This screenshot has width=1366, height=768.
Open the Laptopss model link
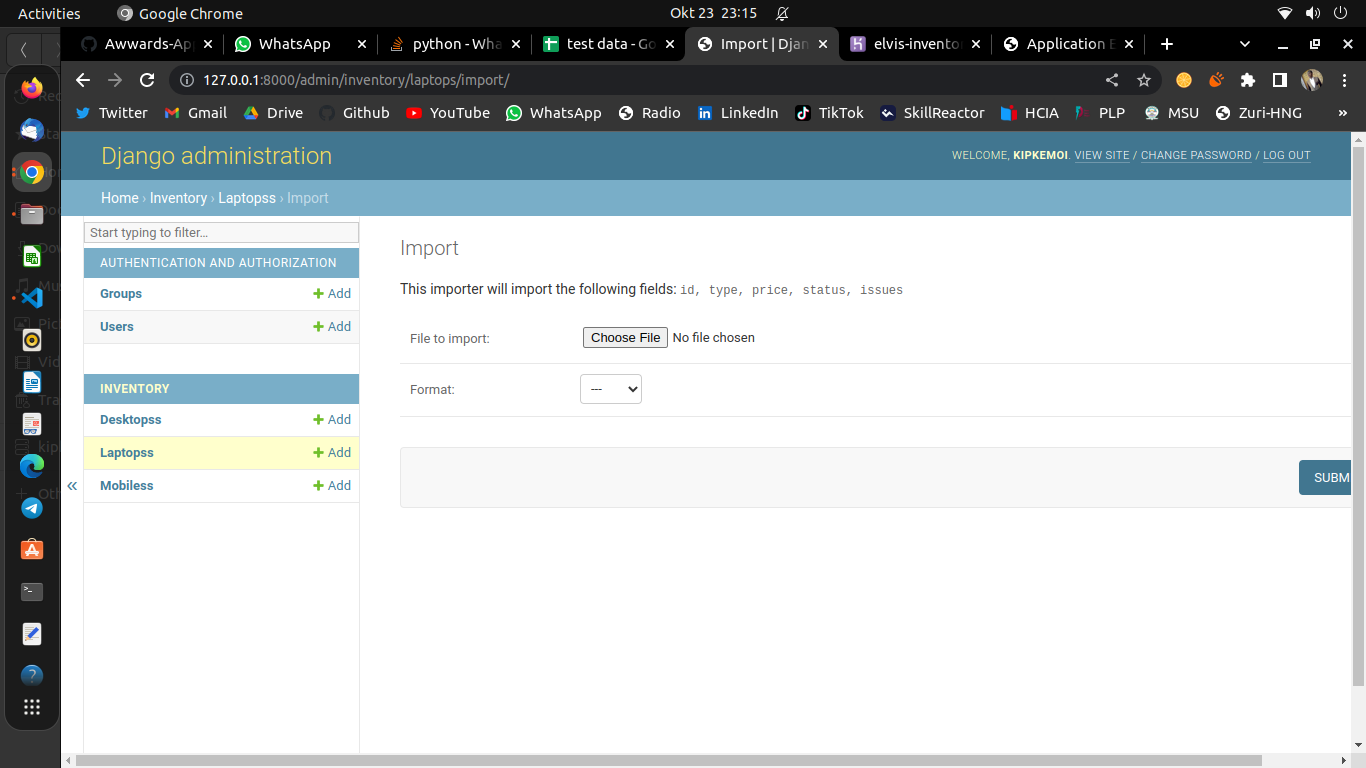pyautogui.click(x=127, y=453)
